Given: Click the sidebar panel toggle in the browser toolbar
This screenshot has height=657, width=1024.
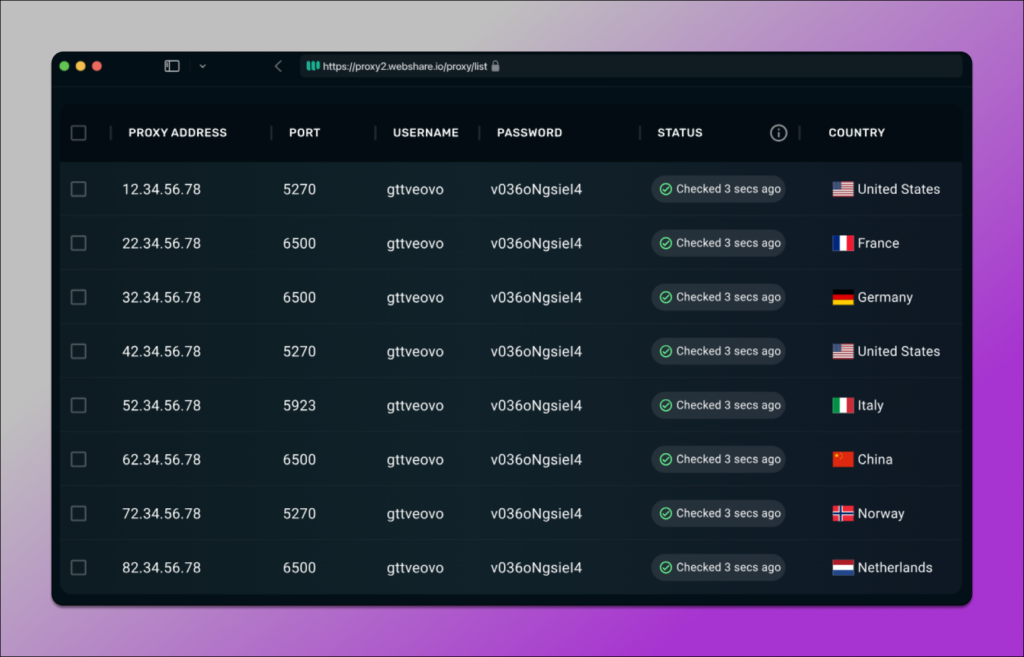Looking at the screenshot, I should point(171,65).
